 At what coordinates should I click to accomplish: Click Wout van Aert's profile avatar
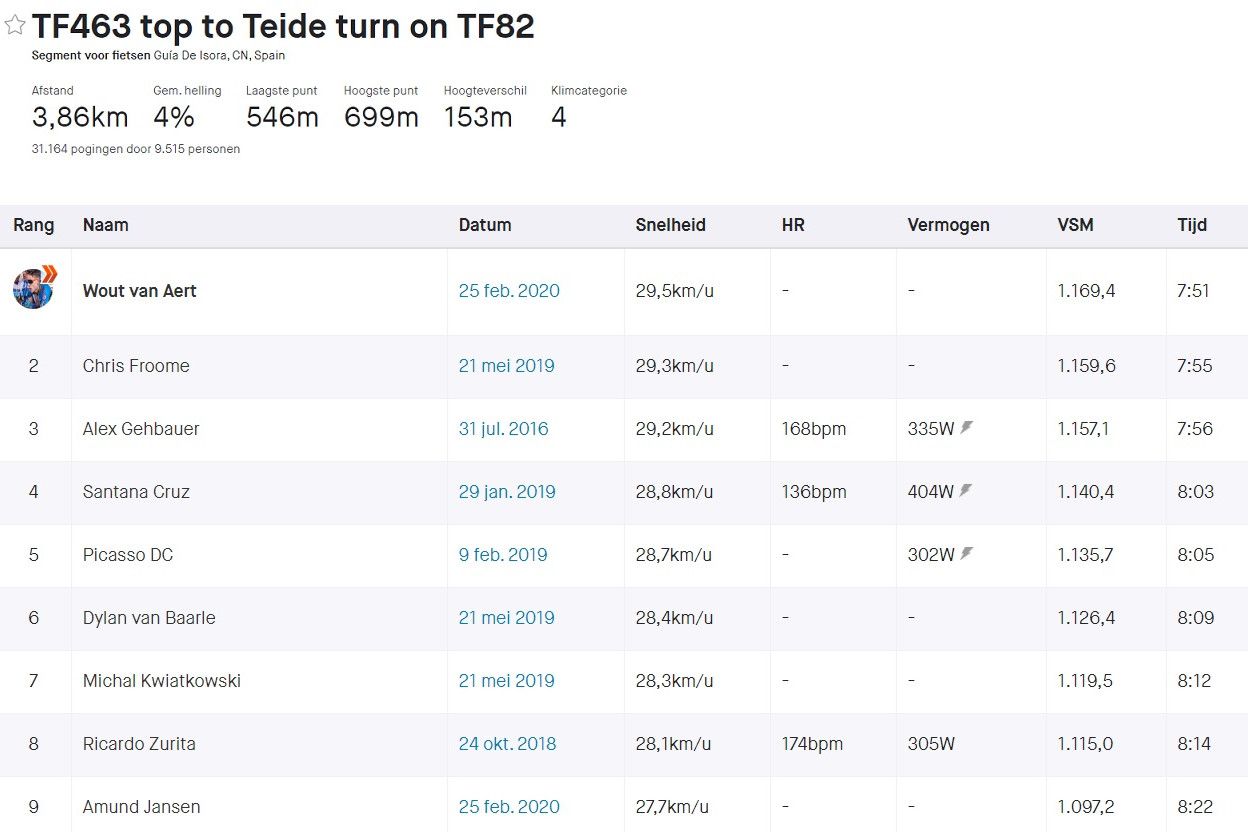point(34,289)
